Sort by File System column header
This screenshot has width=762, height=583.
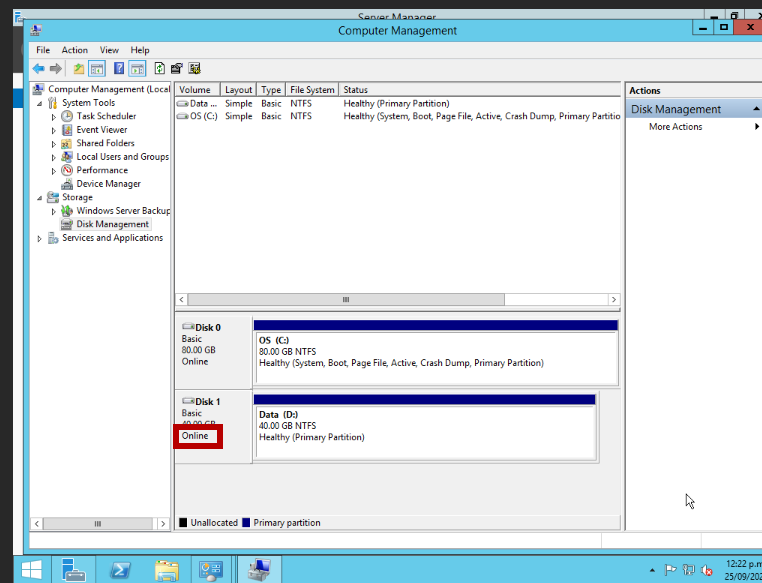tap(312, 89)
